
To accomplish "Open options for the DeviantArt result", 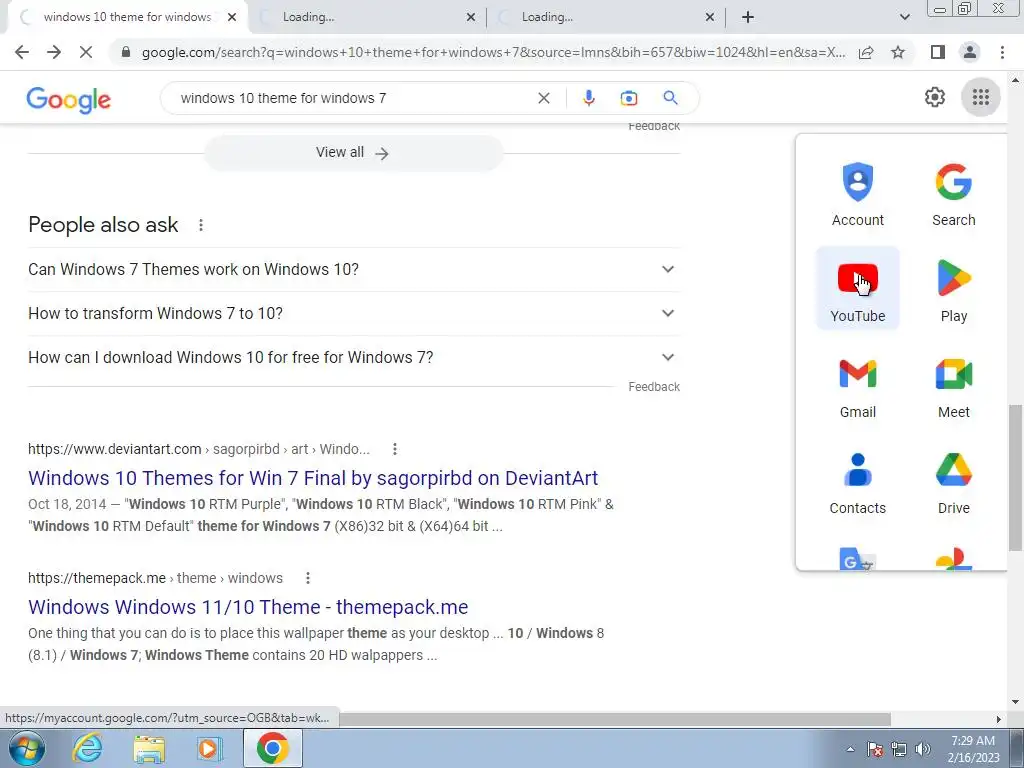I will (x=394, y=449).
